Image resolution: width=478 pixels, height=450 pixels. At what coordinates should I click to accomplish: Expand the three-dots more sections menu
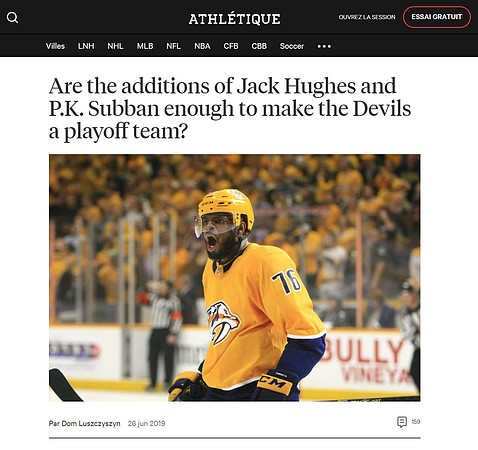tap(324, 46)
